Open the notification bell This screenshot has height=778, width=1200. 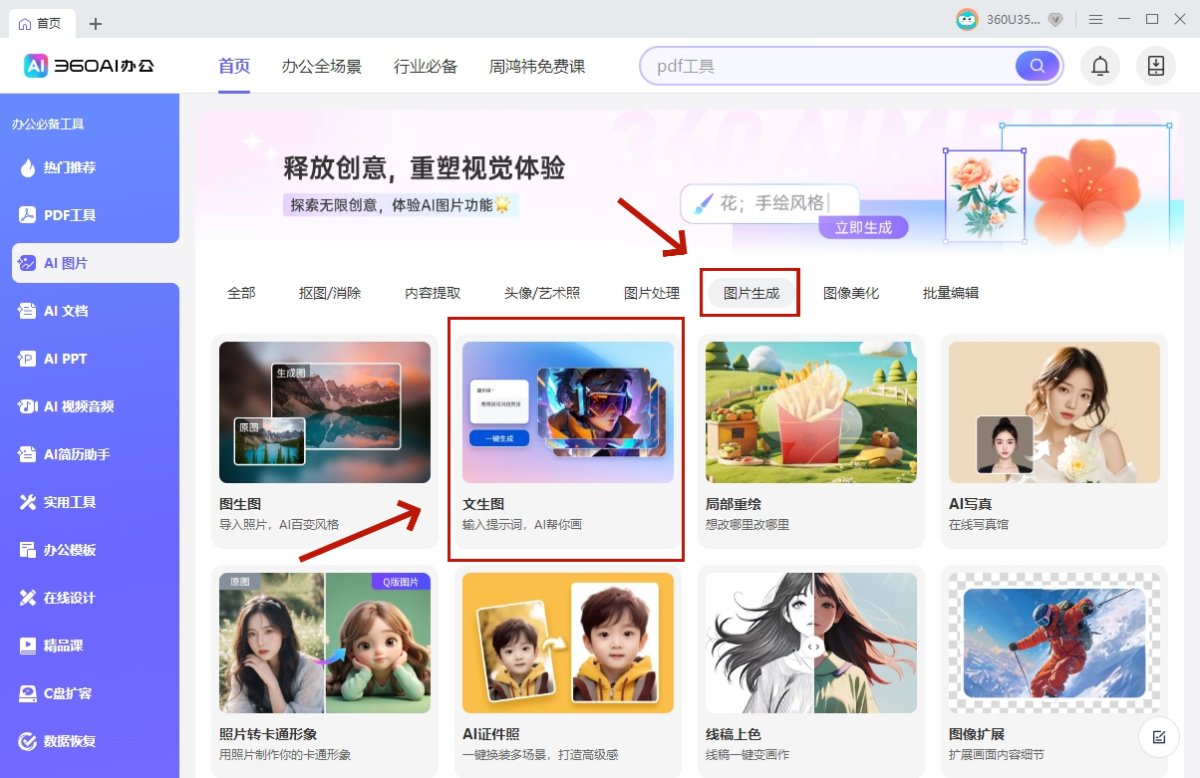(x=1100, y=66)
